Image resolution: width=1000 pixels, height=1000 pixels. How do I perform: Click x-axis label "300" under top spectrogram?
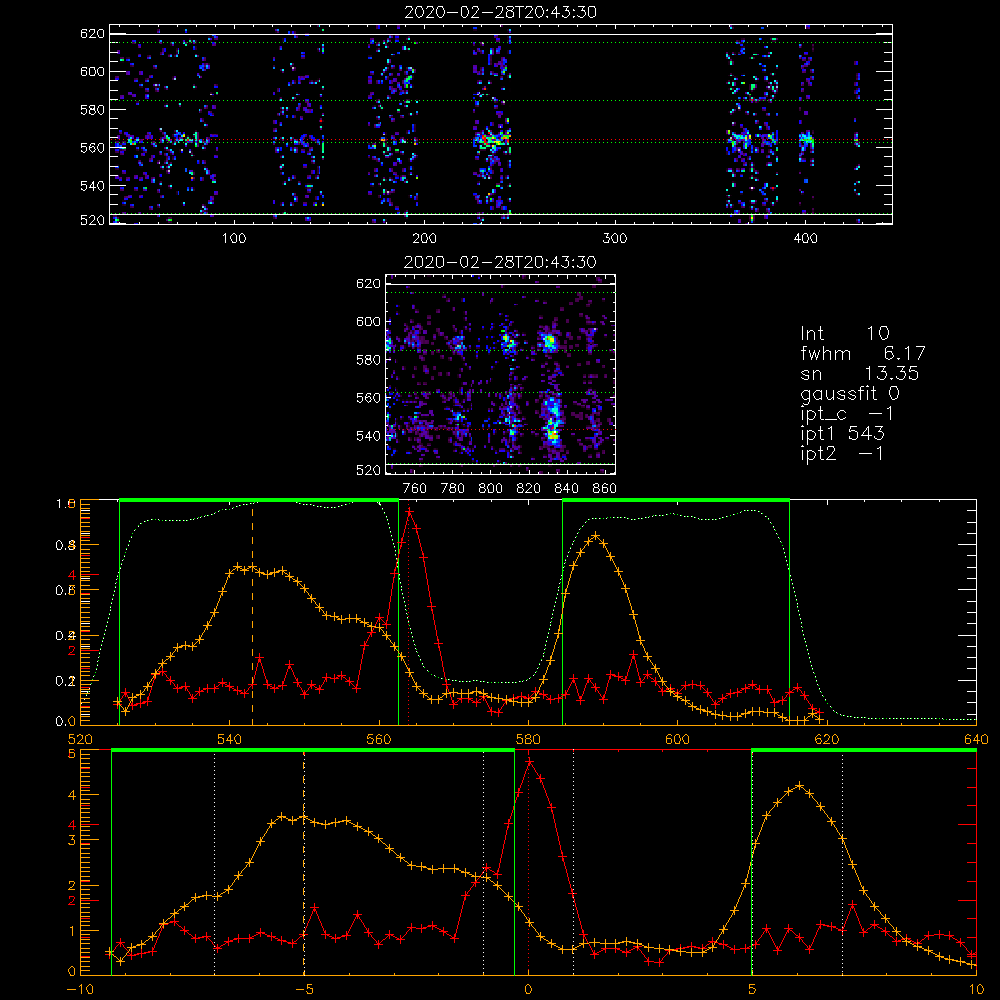tap(615, 239)
